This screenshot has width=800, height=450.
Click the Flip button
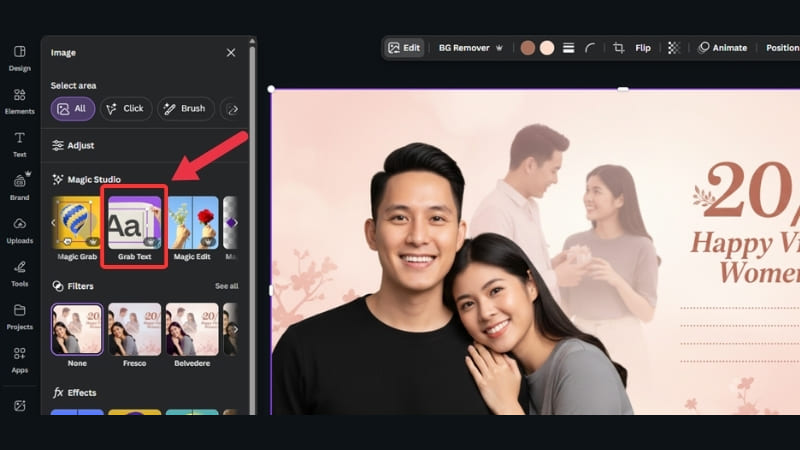pyautogui.click(x=643, y=48)
